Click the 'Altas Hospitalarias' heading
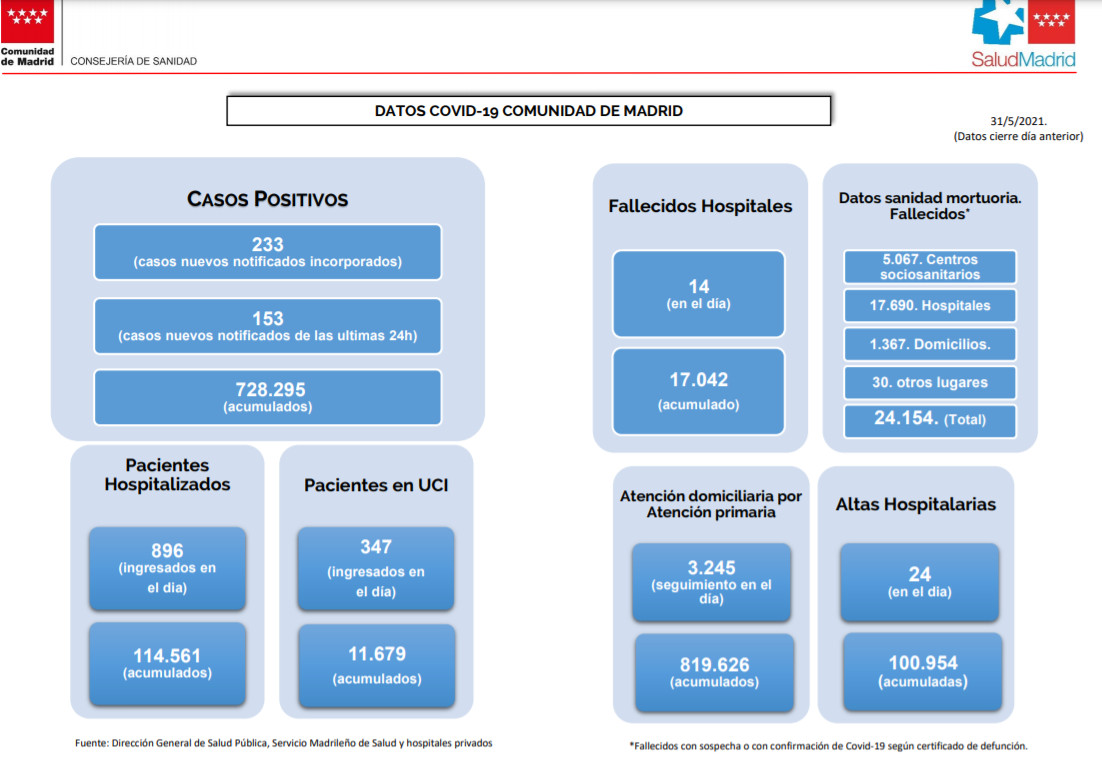The height and width of the screenshot is (773, 1102). tap(916, 504)
